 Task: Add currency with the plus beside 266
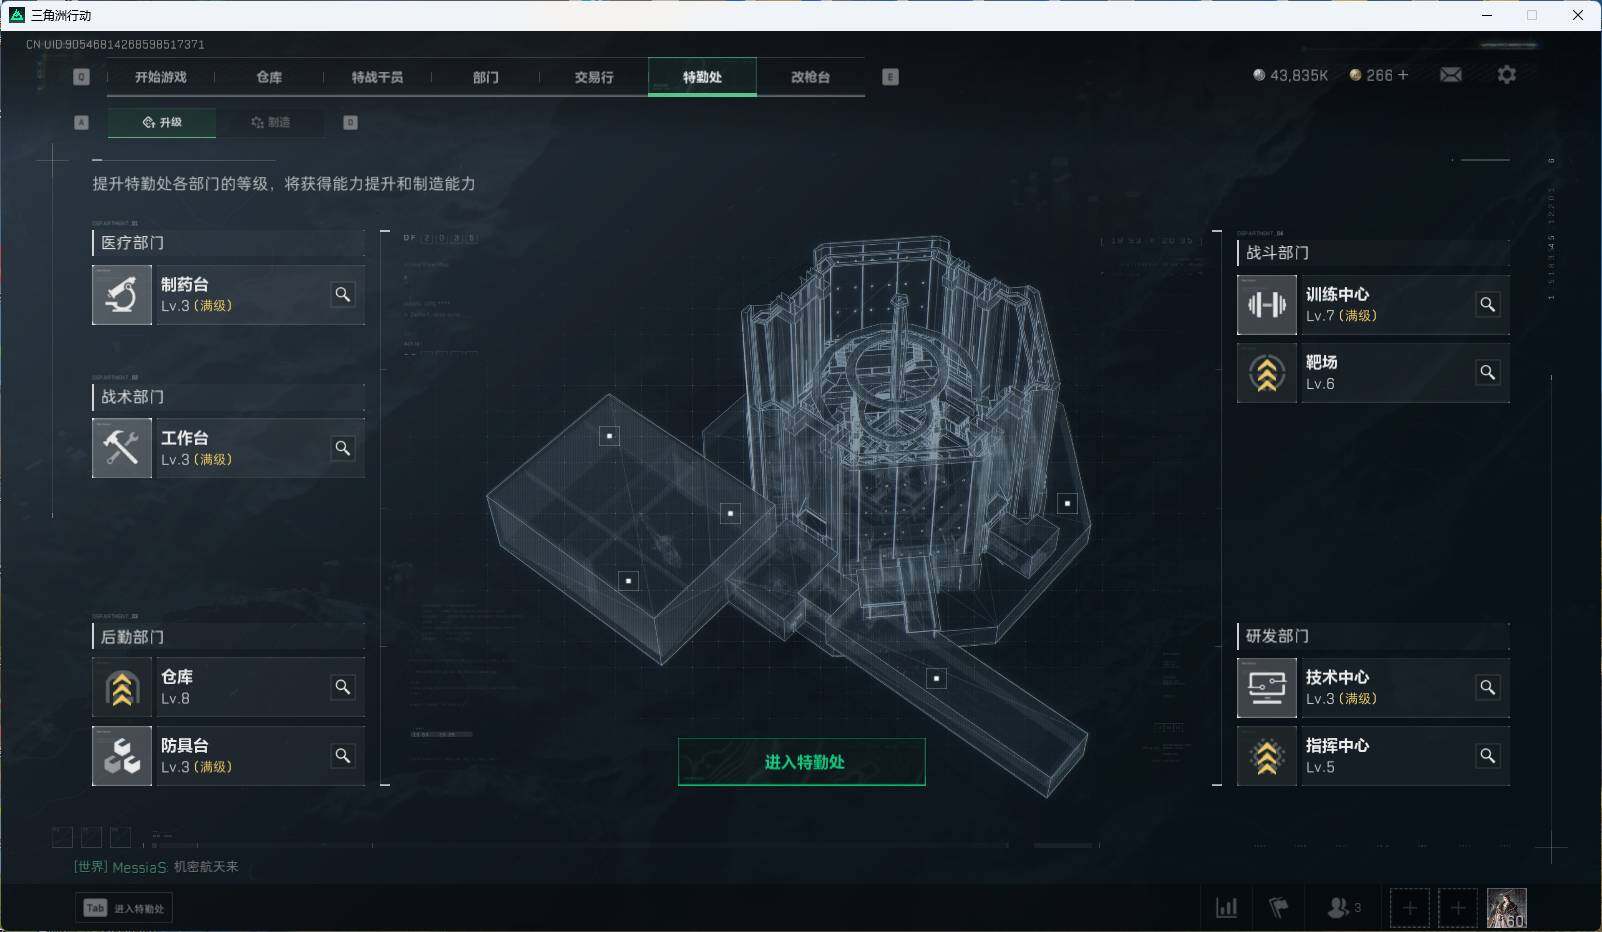(1402, 75)
